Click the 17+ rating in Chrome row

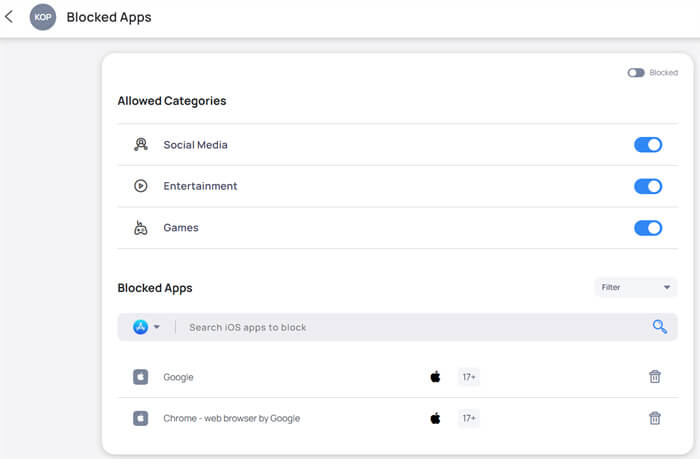(469, 418)
